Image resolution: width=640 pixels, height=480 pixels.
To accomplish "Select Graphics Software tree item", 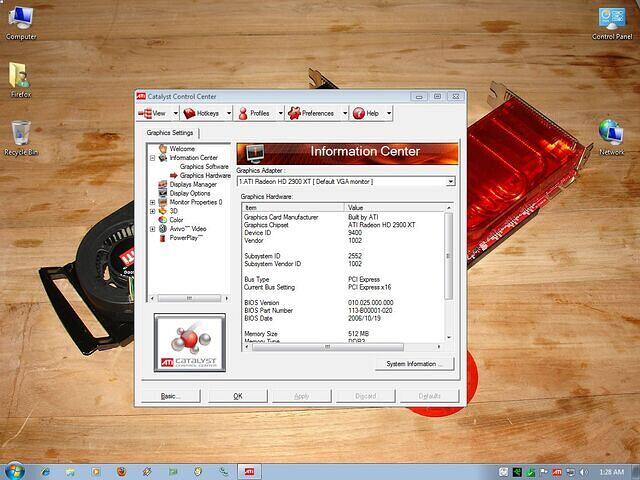I will pyautogui.click(x=204, y=167).
